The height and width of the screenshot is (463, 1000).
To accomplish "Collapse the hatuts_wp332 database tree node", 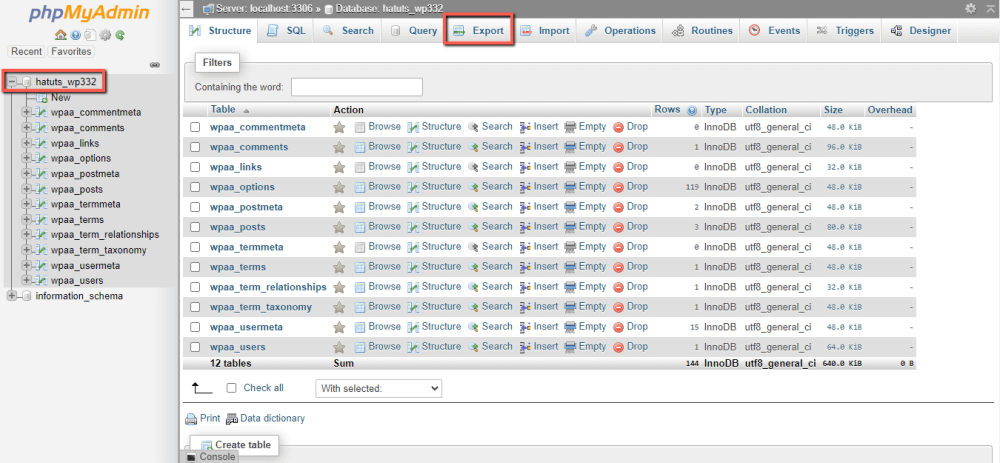I will (11, 82).
